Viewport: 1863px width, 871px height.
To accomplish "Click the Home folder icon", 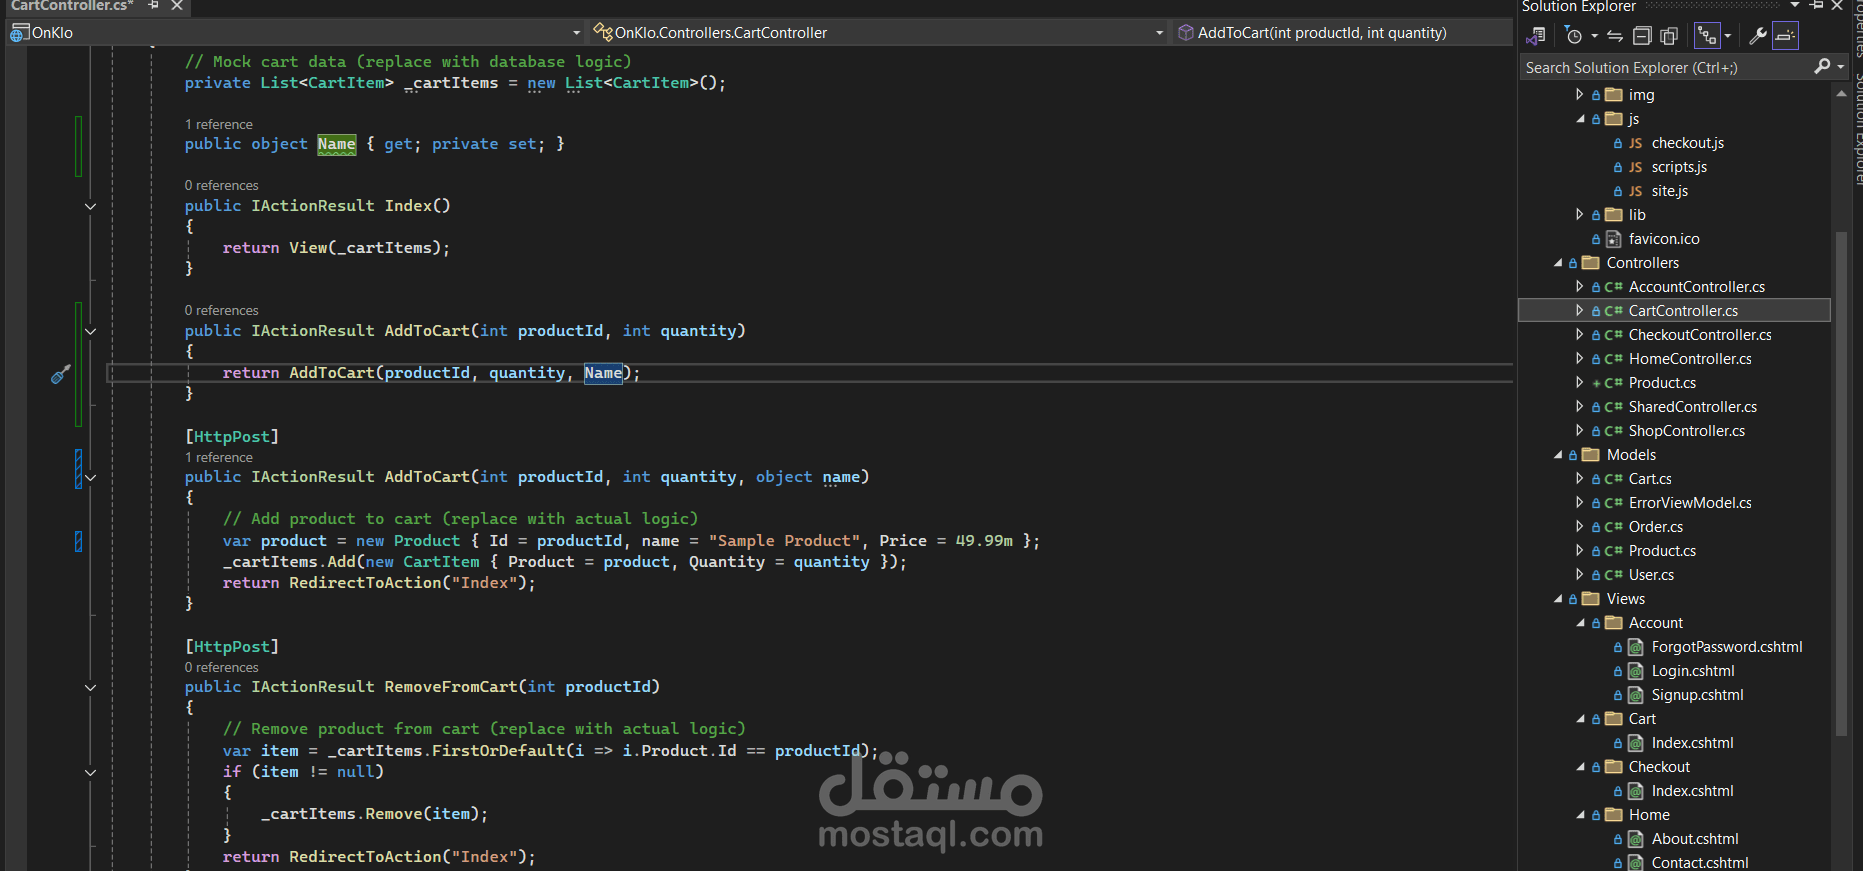I will (x=1613, y=814).
